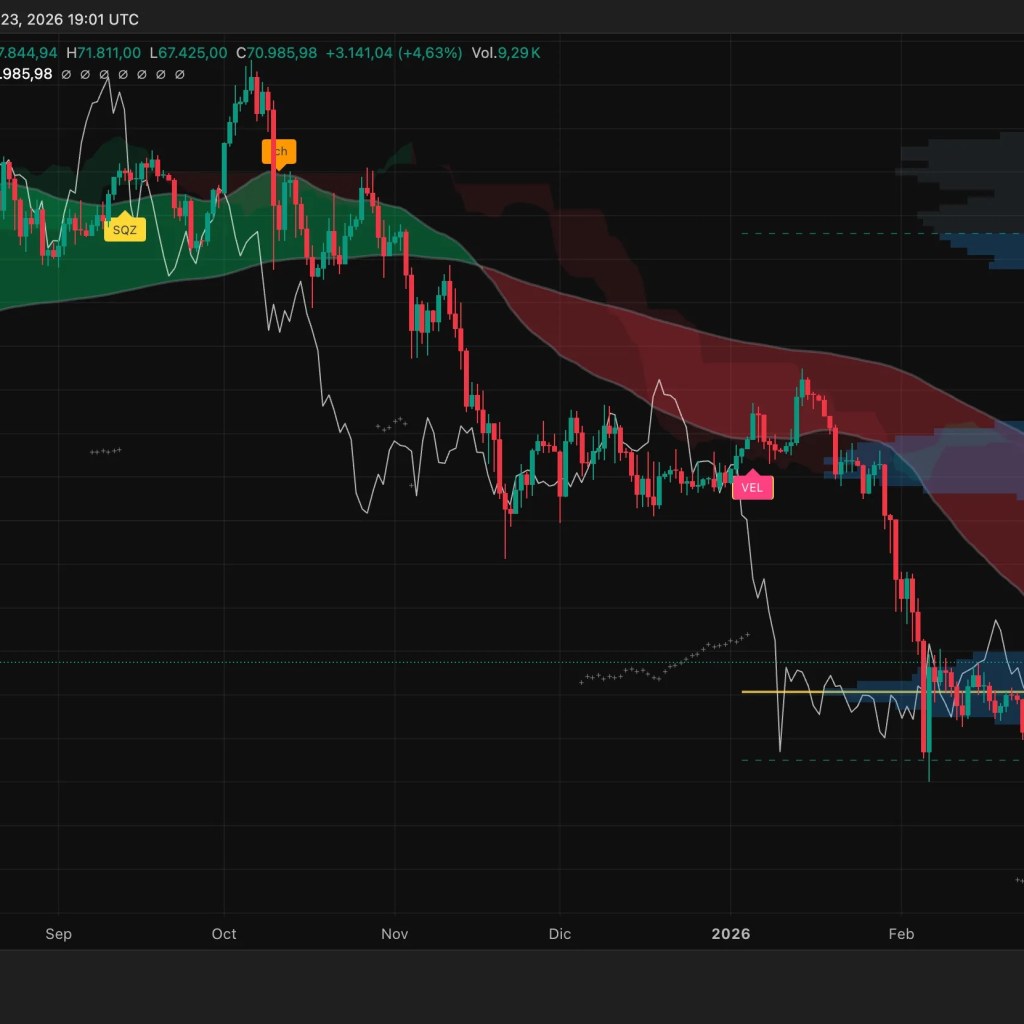Click the high value H71.811,00

point(103,53)
